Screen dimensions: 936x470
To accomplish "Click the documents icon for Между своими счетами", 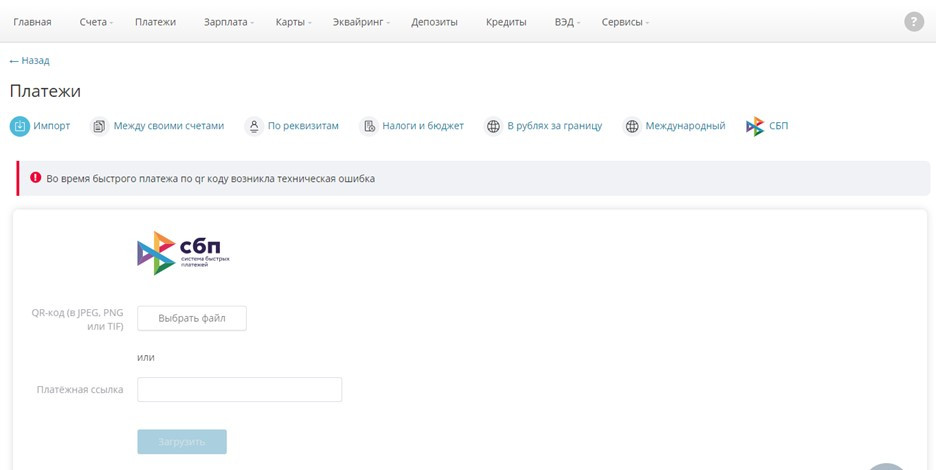I will tap(99, 126).
